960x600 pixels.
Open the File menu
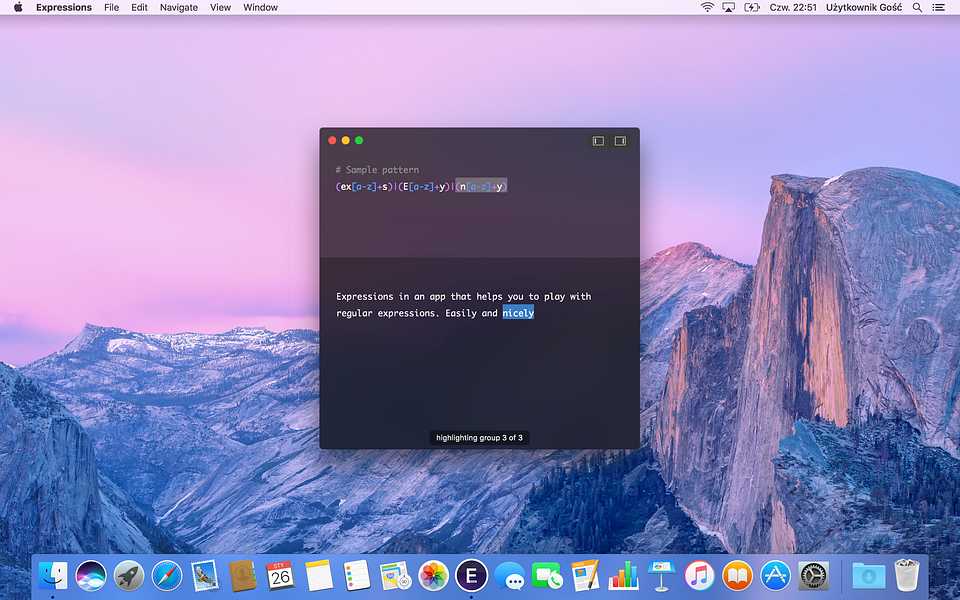coord(111,7)
